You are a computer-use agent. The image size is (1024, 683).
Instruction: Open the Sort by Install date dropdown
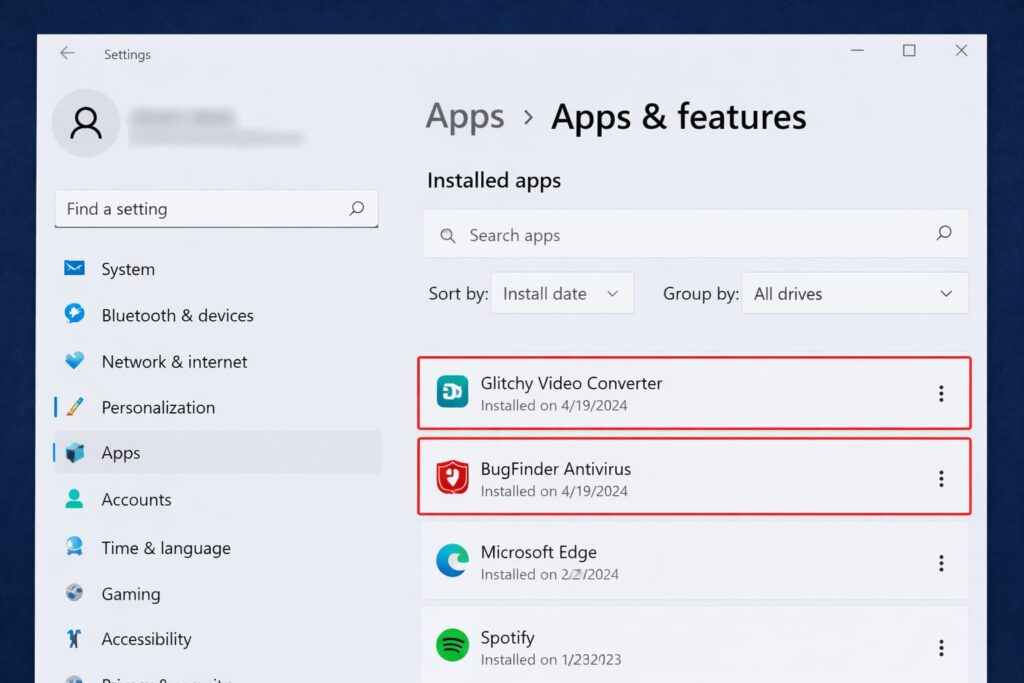(561, 294)
